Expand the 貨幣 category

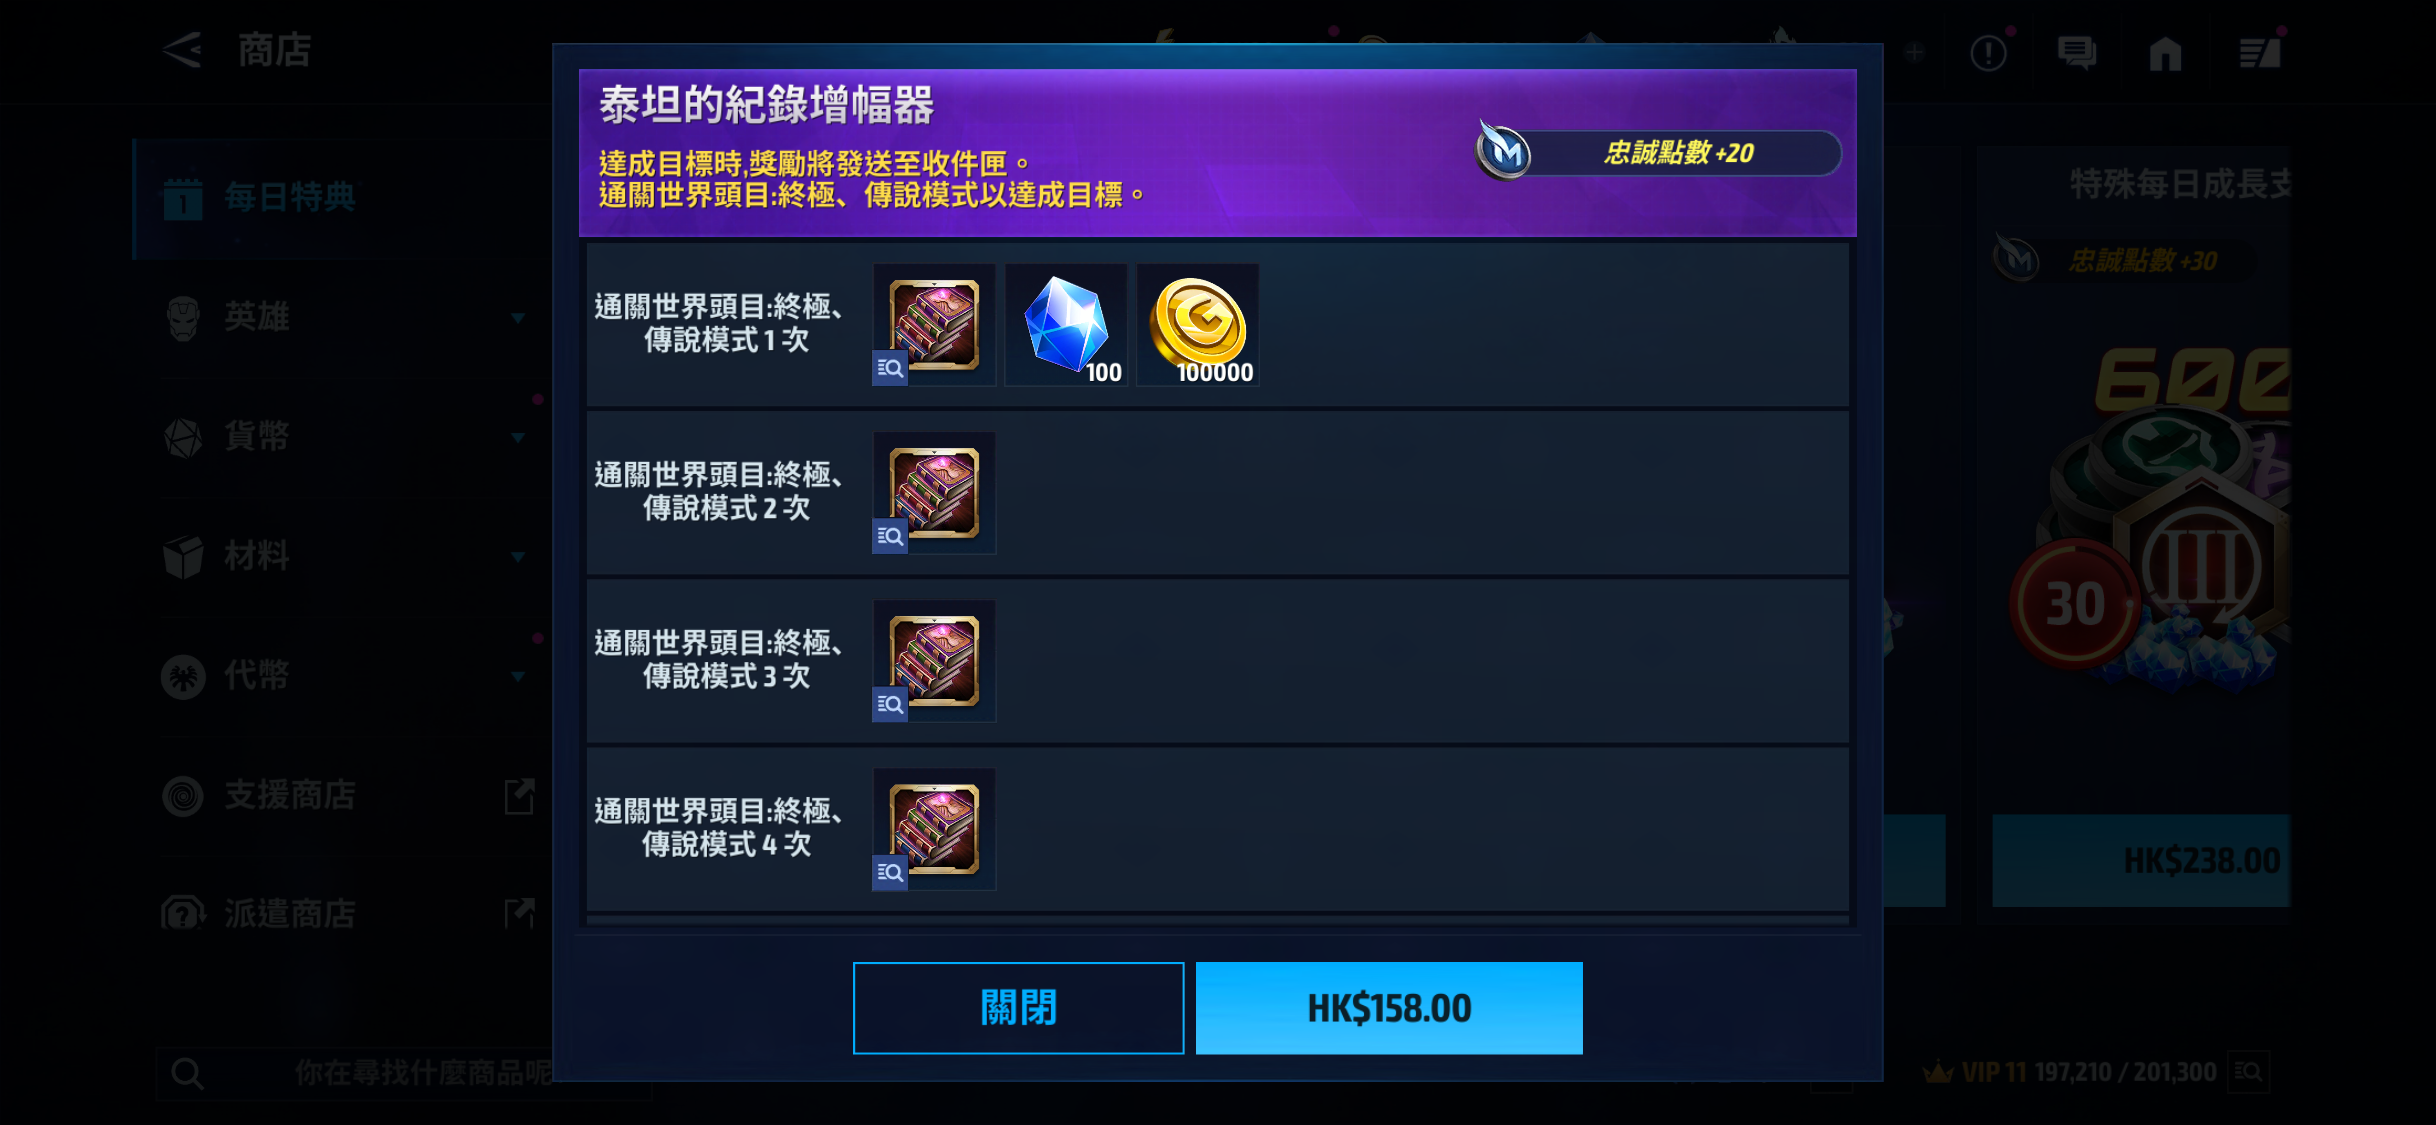click(343, 436)
